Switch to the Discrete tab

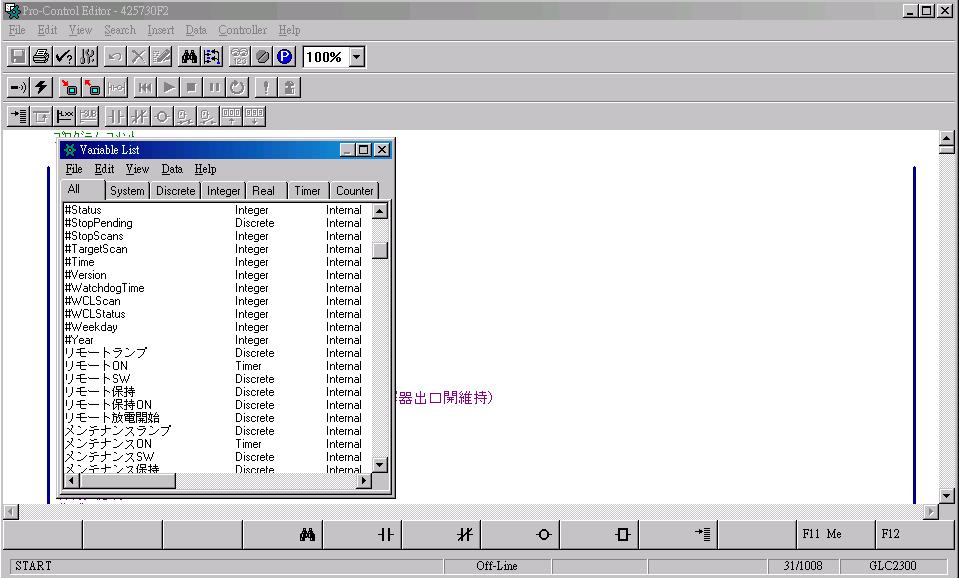pos(175,190)
